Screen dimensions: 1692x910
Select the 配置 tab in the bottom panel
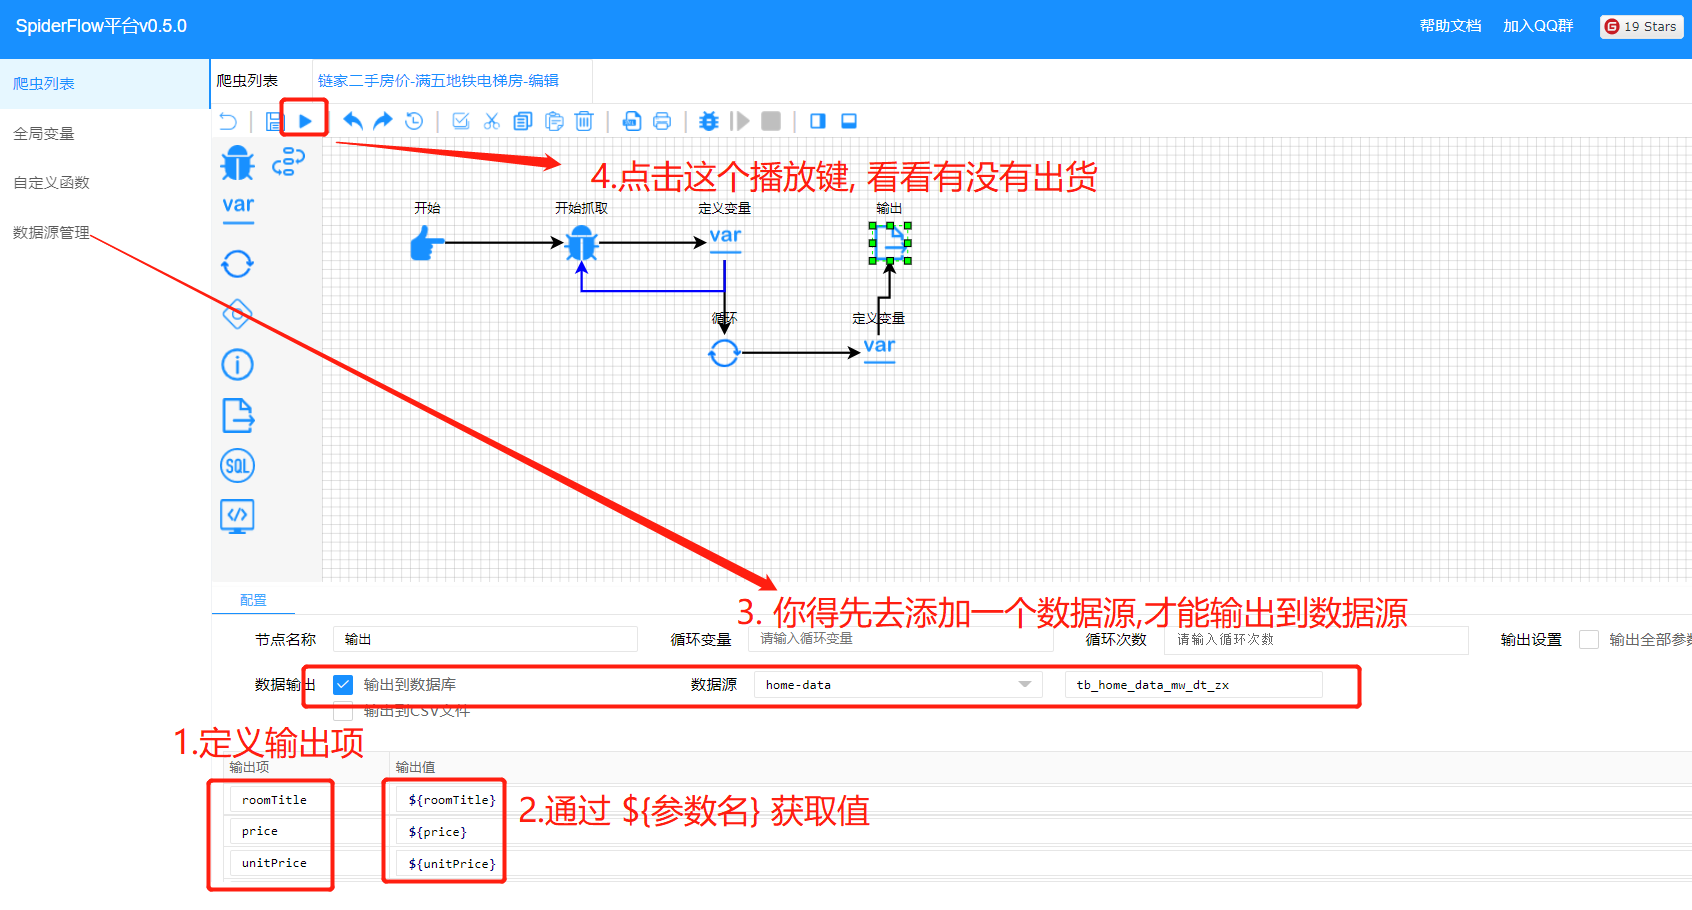[252, 599]
